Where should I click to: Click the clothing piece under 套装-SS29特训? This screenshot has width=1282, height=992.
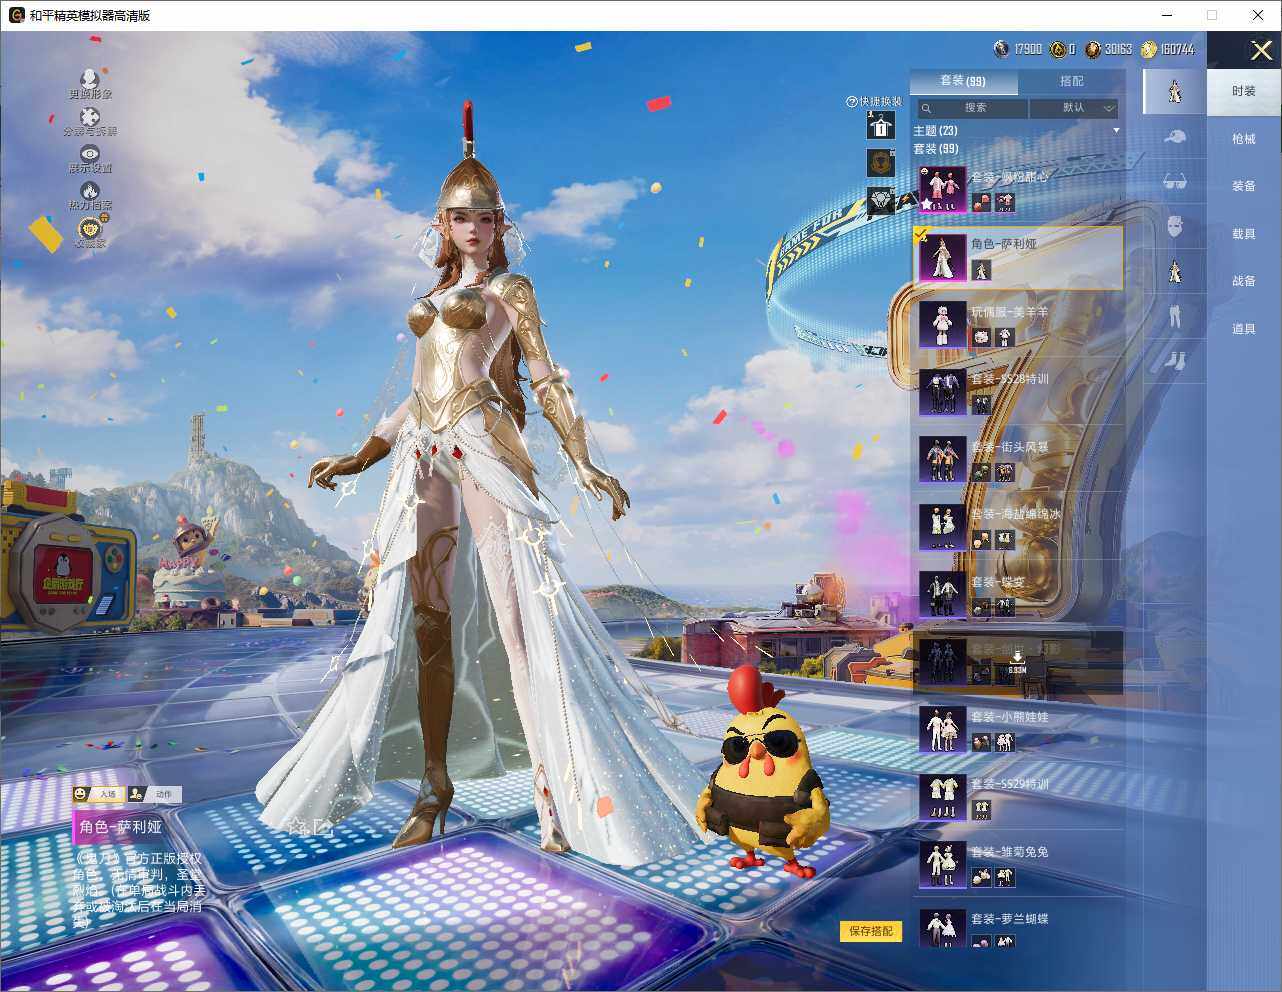(981, 810)
